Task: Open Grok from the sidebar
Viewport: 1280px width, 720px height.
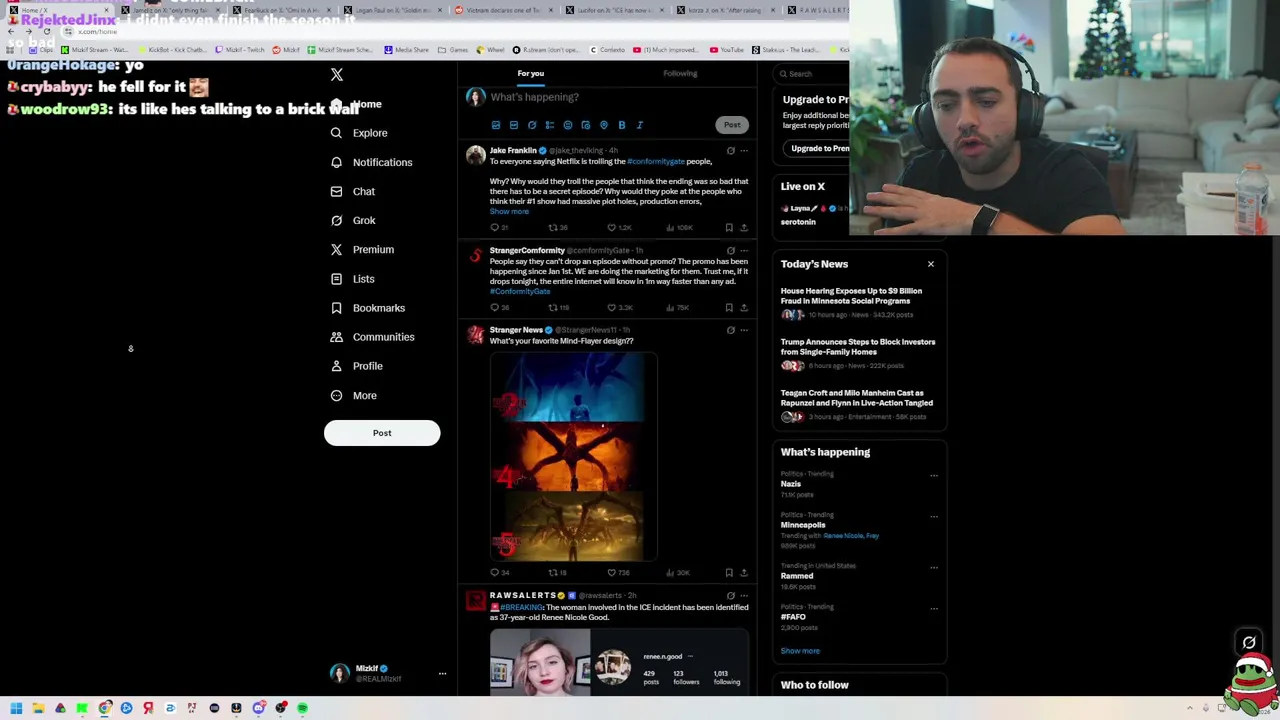Action: pos(353,220)
